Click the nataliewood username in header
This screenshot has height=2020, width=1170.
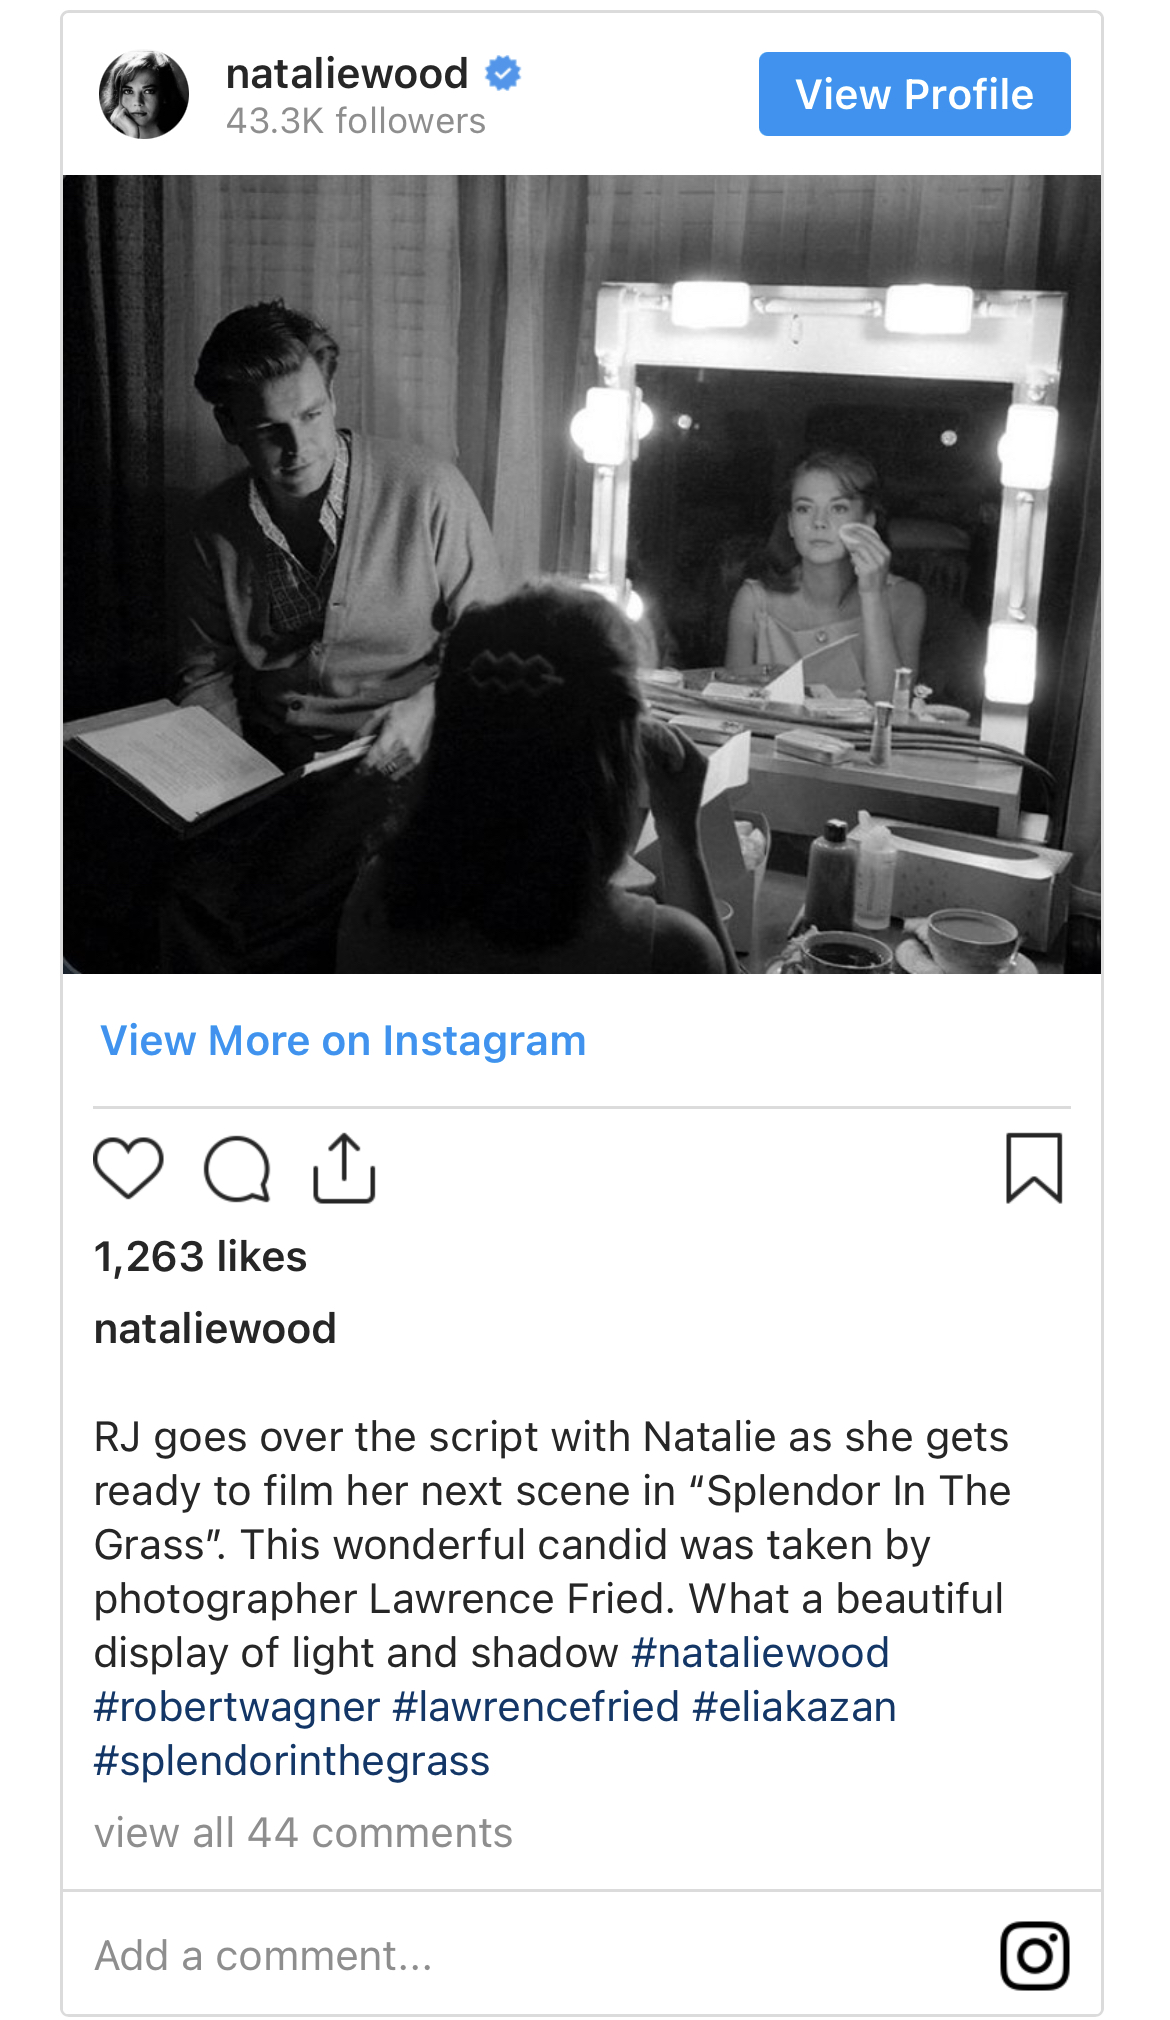pyautogui.click(x=347, y=74)
